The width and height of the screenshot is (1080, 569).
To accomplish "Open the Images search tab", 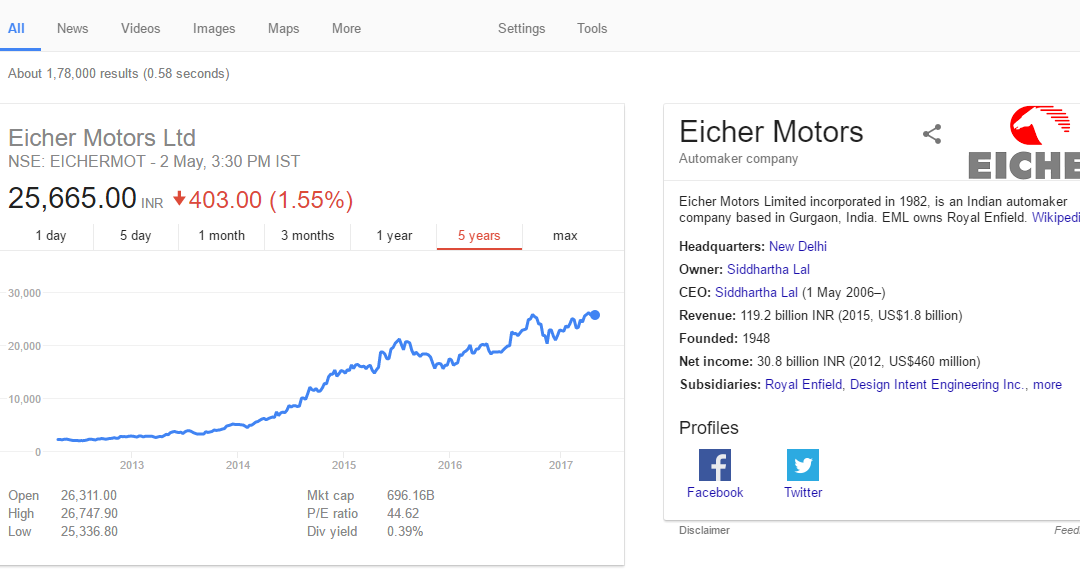I will (214, 28).
